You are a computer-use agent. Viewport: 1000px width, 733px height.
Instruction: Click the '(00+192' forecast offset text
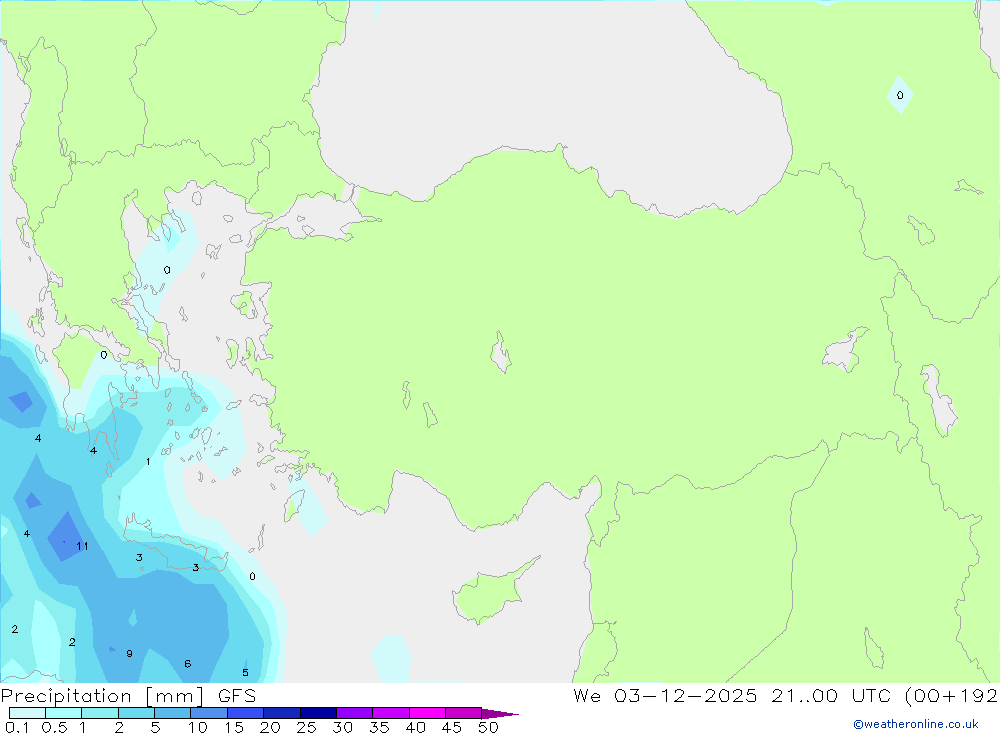[952, 695]
